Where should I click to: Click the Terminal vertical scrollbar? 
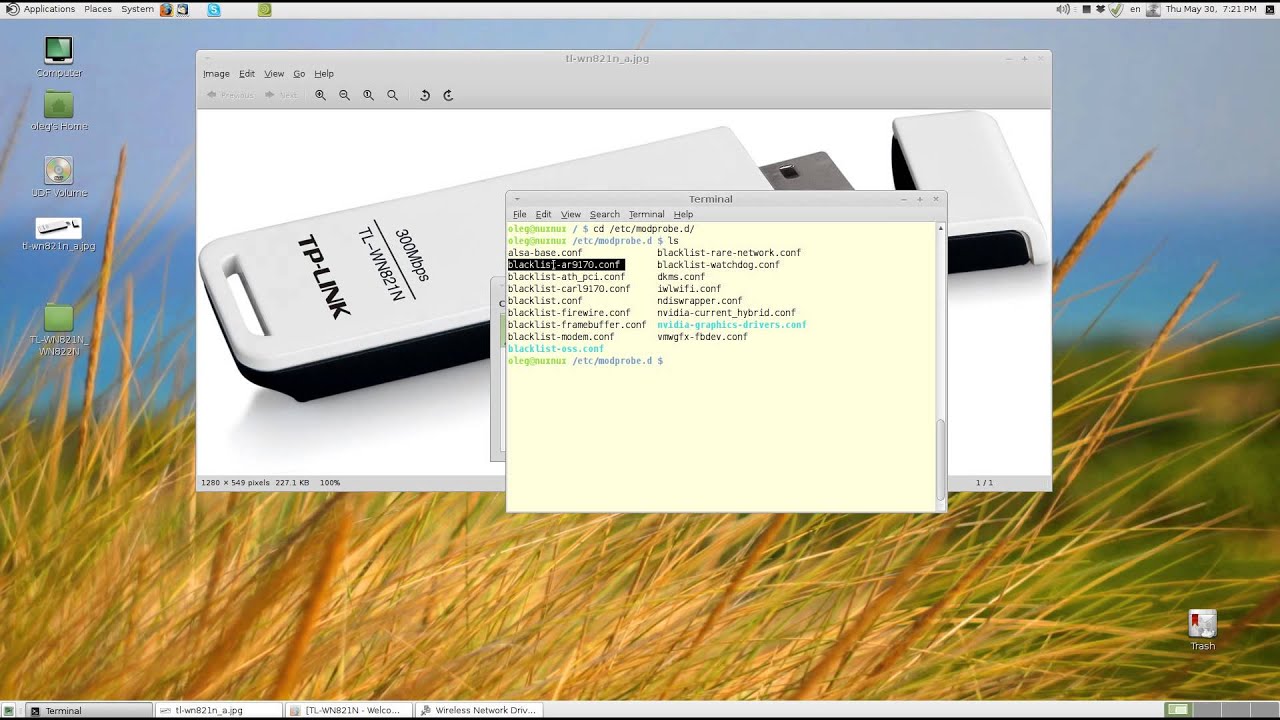click(x=940, y=461)
